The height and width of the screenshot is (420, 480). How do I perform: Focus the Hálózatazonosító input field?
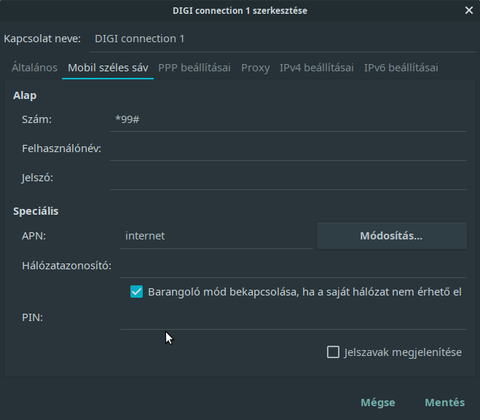(x=293, y=266)
